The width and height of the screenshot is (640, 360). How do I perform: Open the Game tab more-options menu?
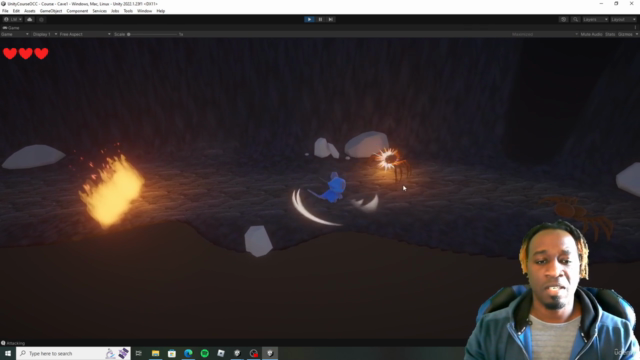[x=636, y=28]
